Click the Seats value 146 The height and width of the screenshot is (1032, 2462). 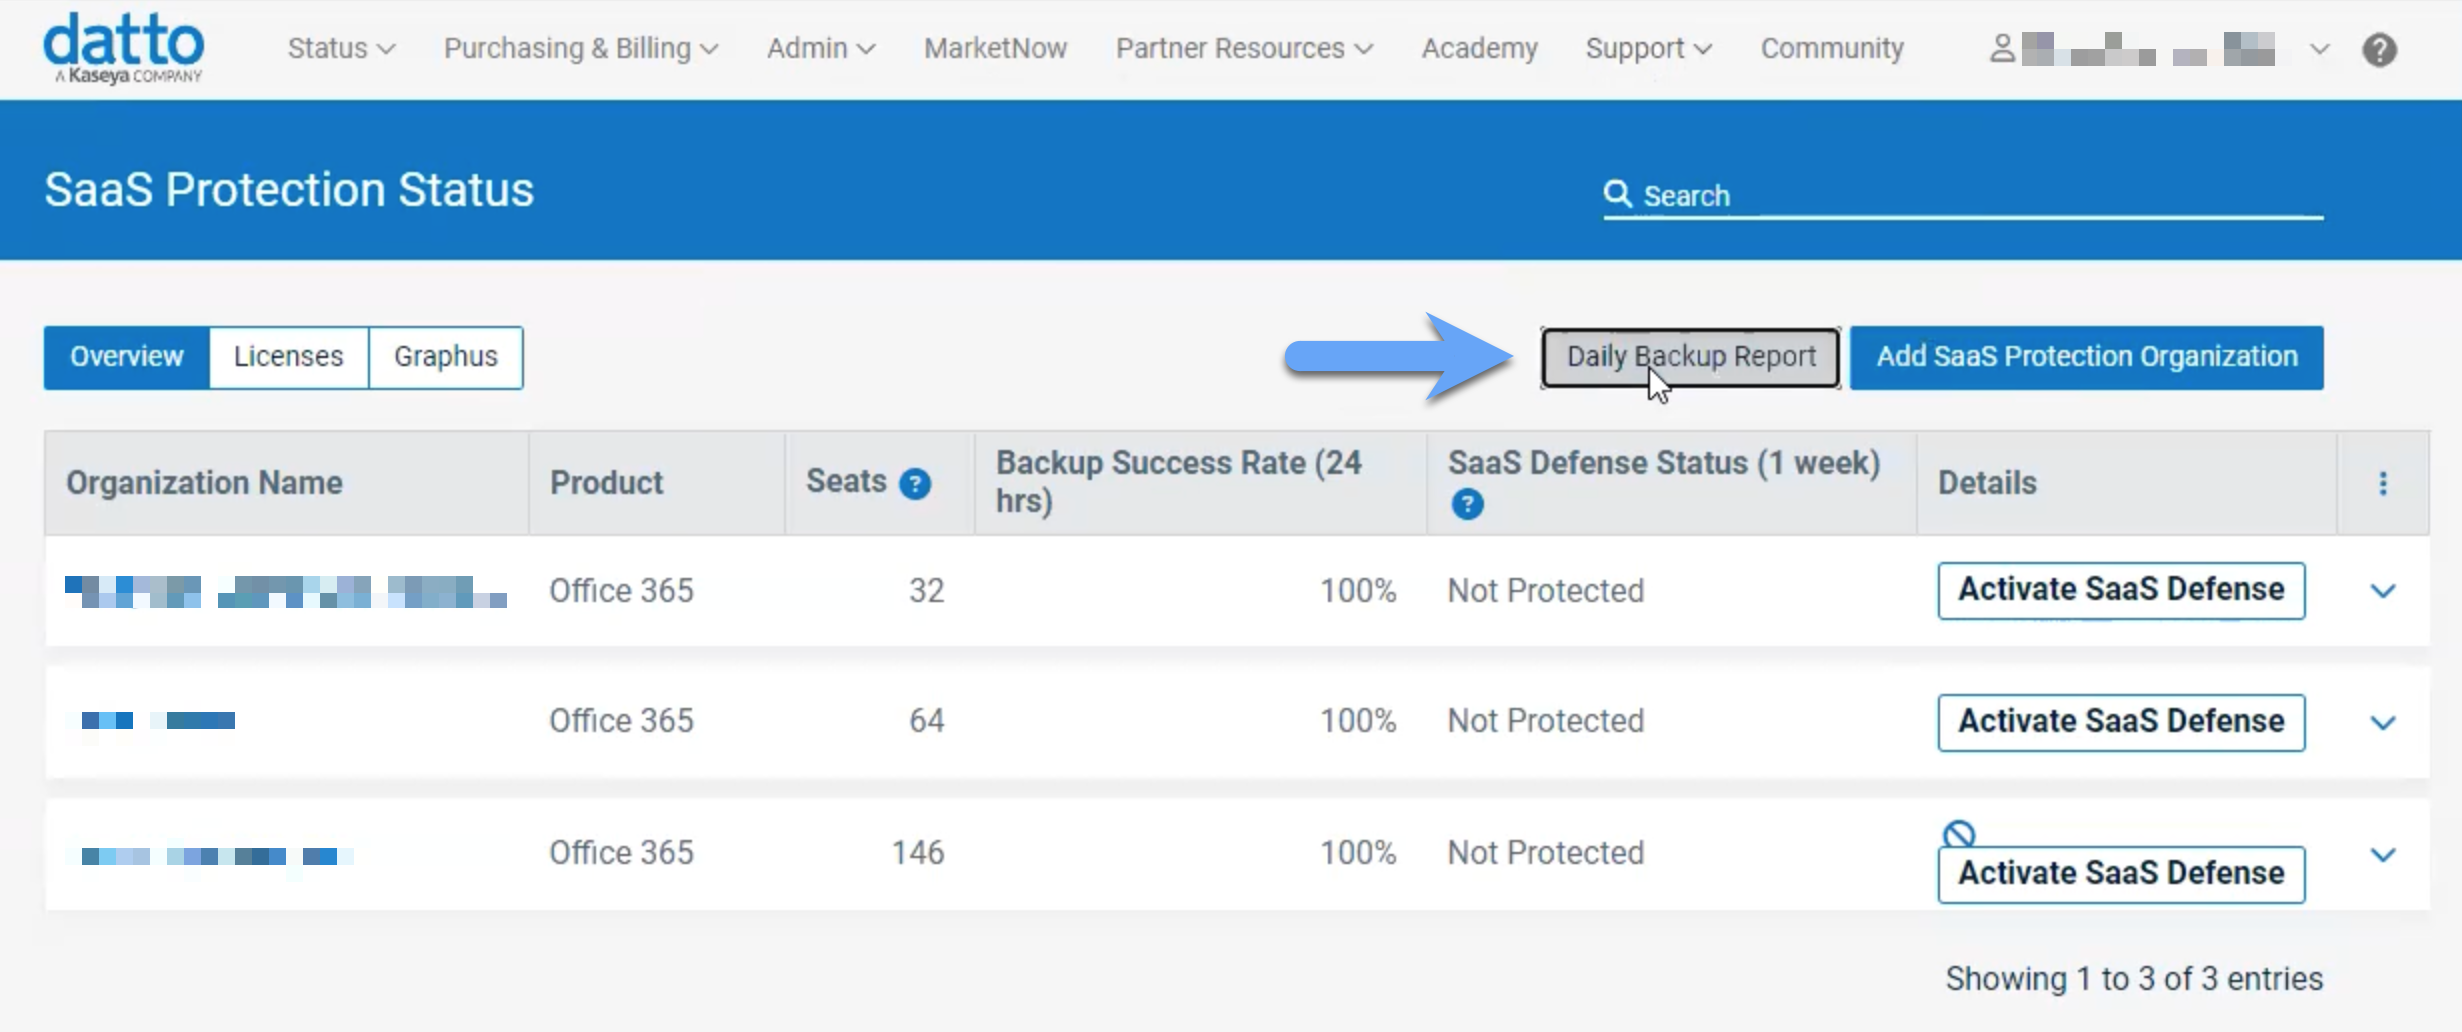click(918, 853)
